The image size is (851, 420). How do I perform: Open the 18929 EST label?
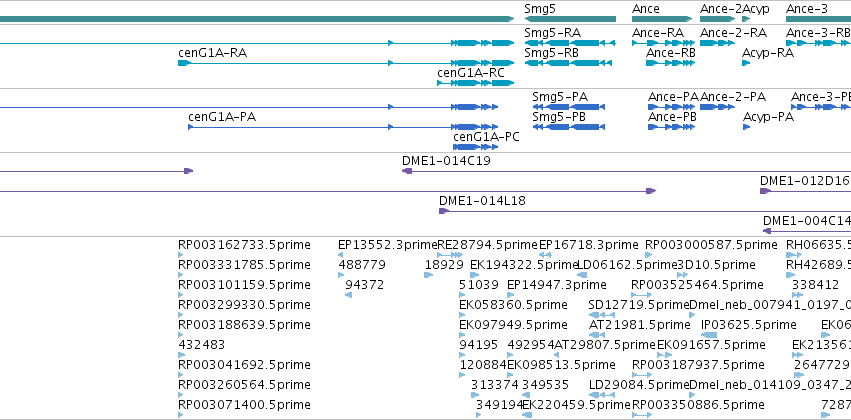pos(444,265)
